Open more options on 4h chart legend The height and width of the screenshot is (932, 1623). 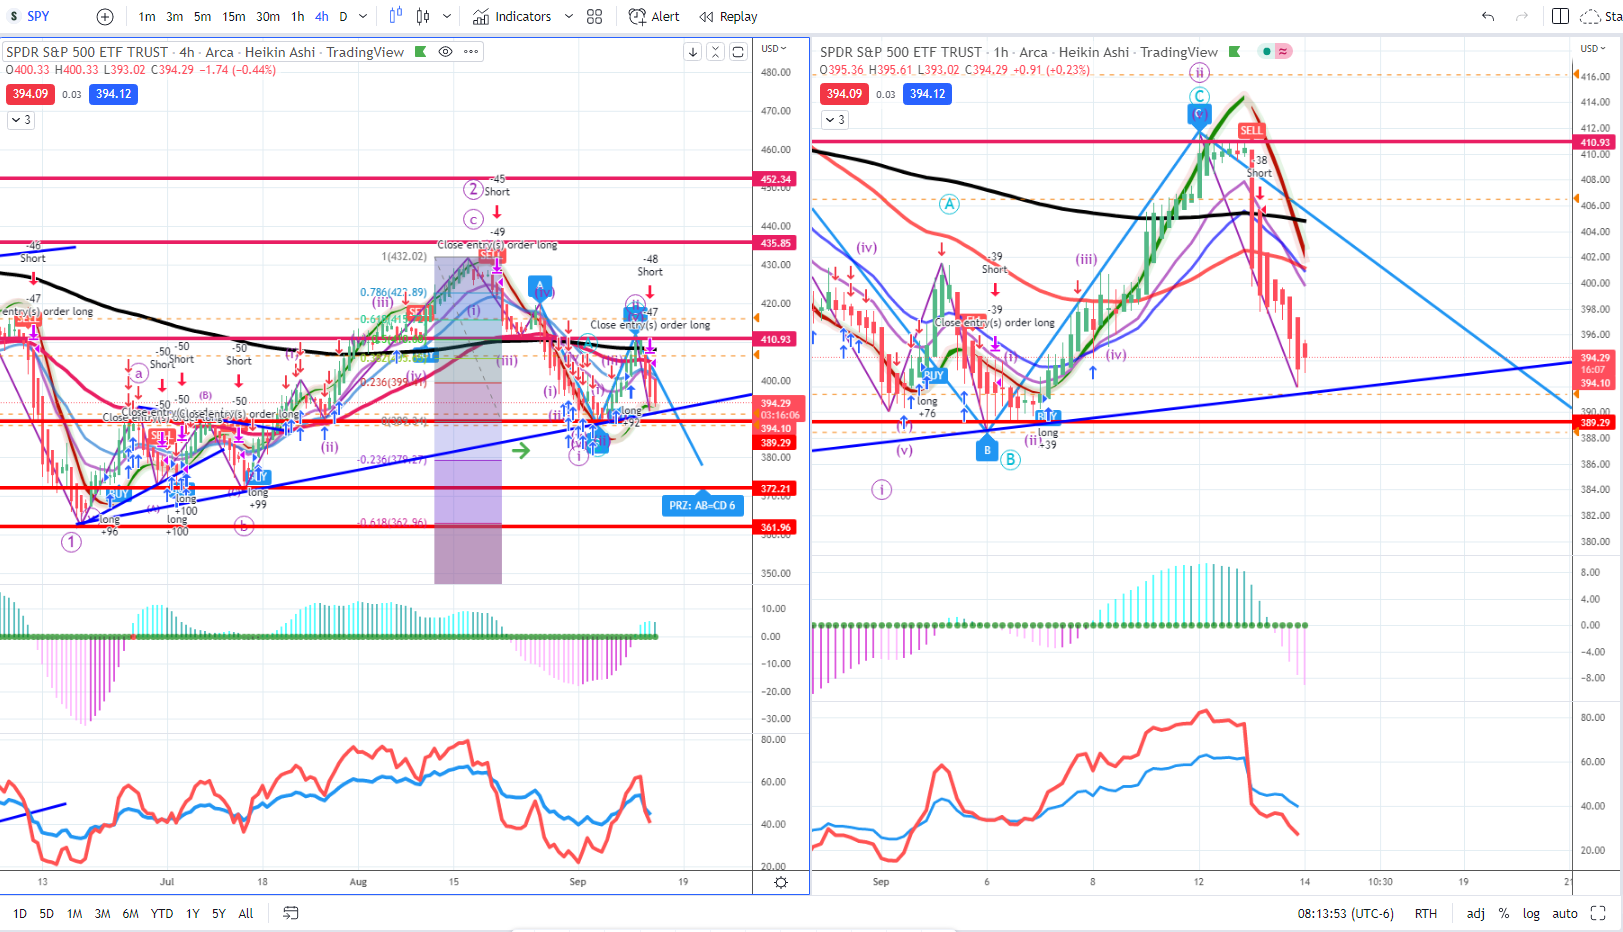471,51
